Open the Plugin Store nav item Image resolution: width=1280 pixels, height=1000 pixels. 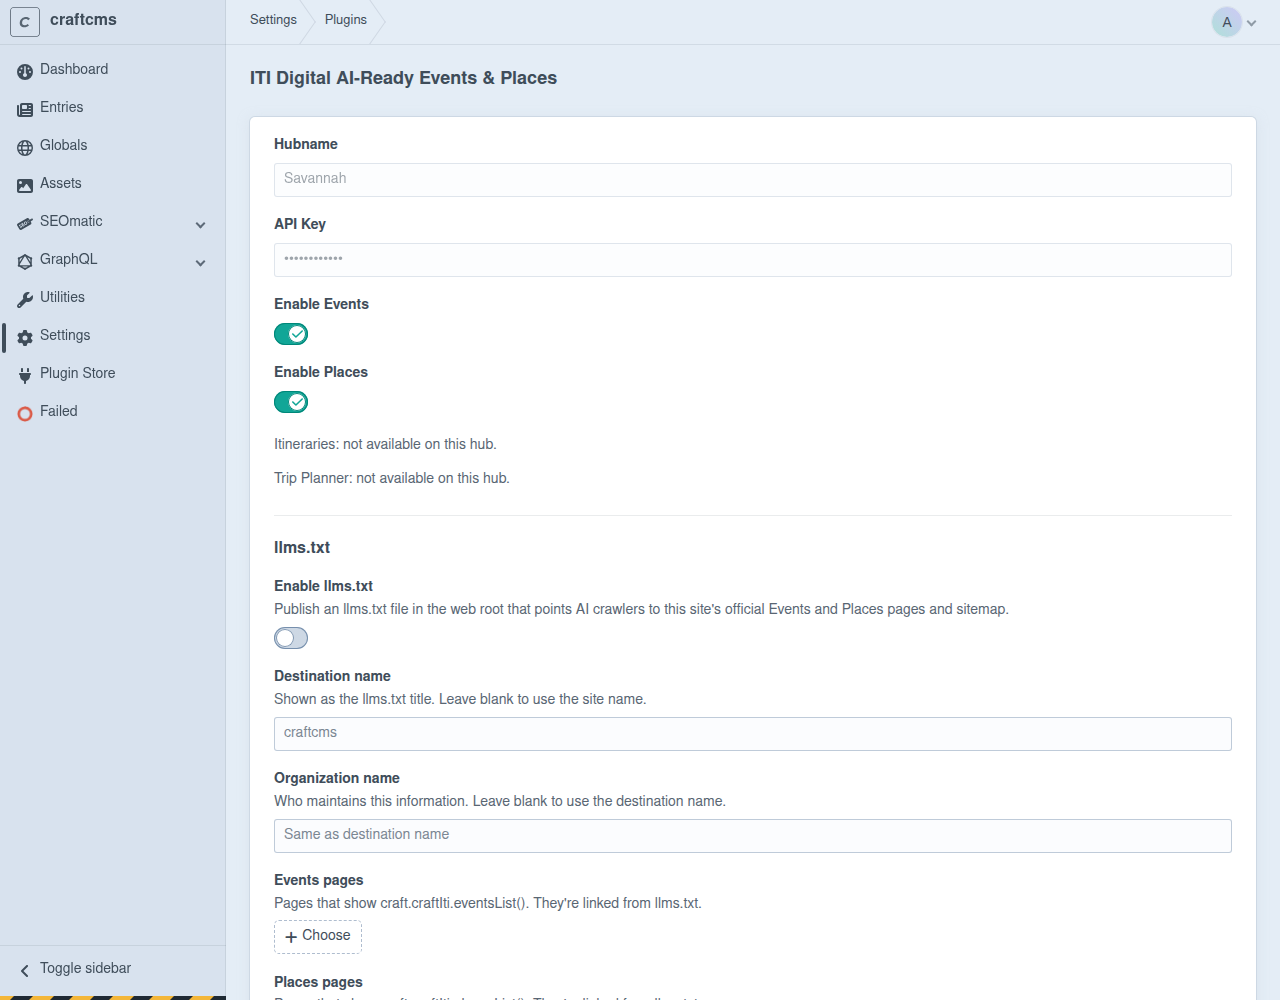point(112,373)
